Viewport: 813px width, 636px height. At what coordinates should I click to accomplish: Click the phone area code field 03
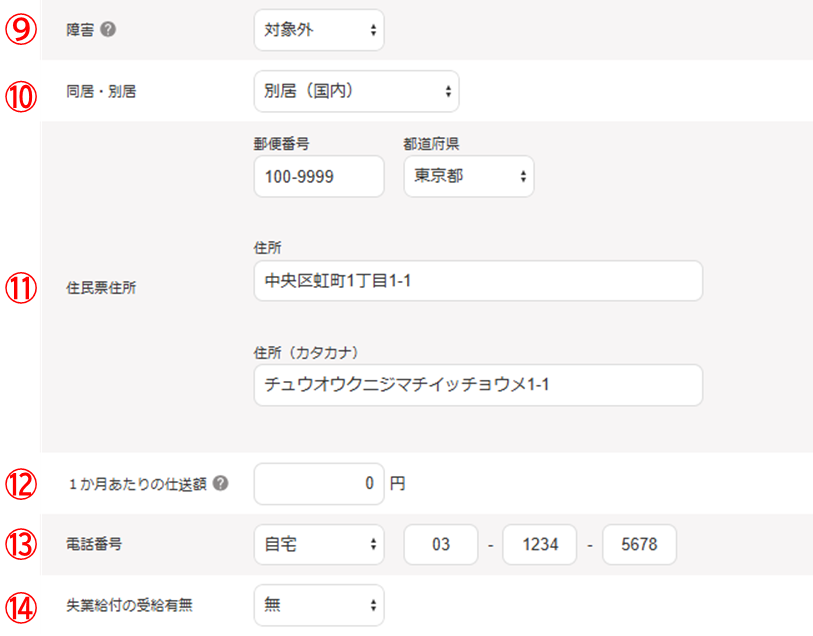click(x=440, y=545)
